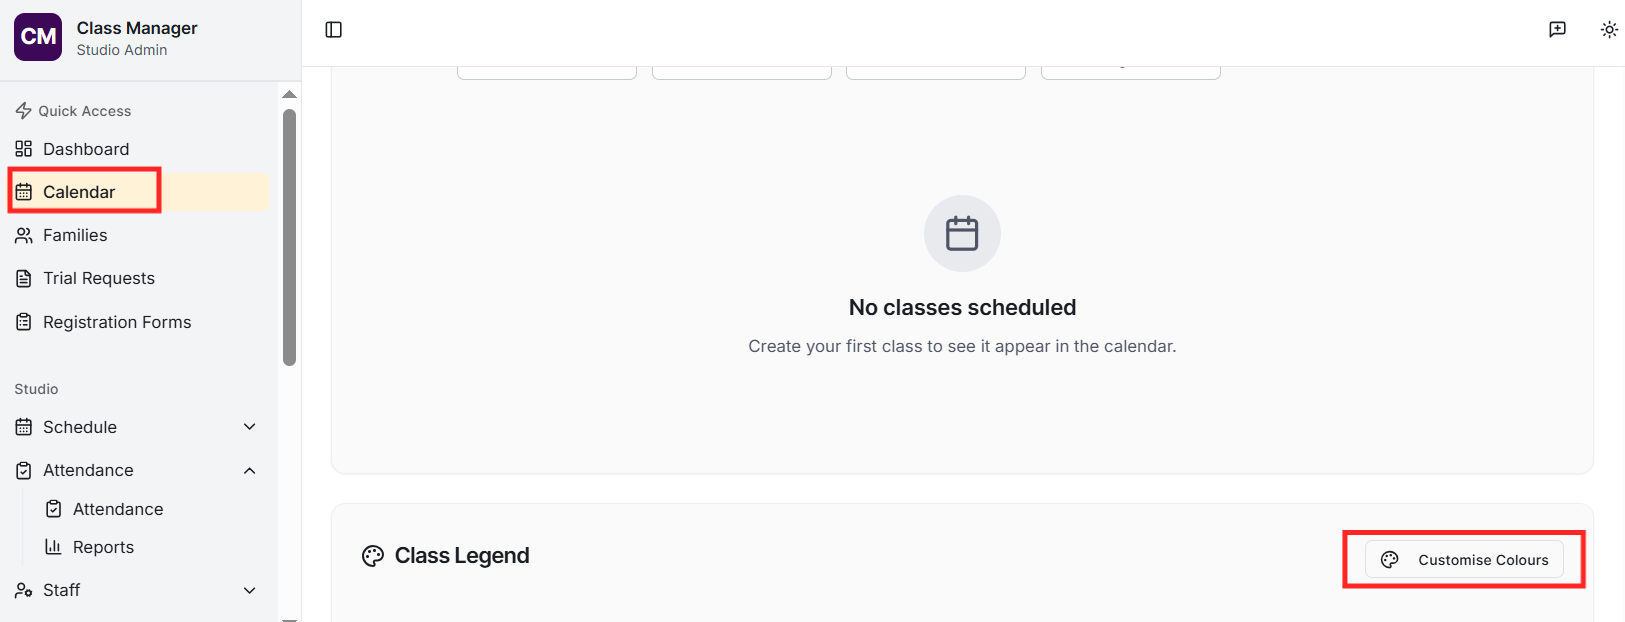Click the Reports bar chart icon

coord(54,547)
